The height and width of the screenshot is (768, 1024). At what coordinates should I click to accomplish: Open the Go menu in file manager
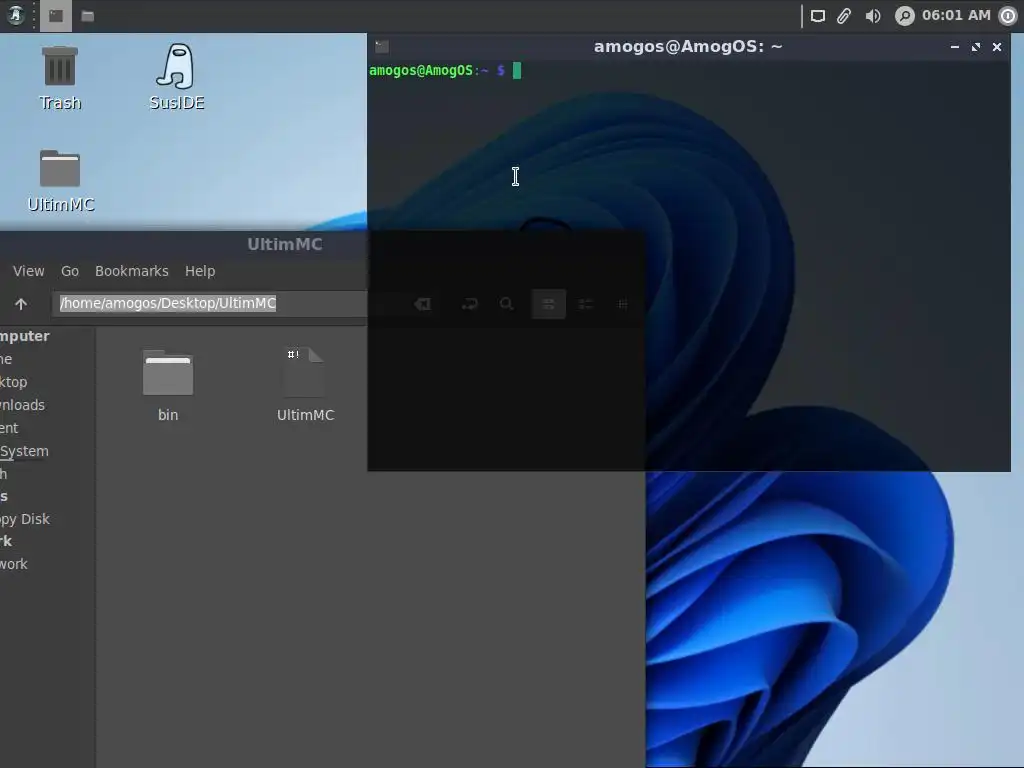pyautogui.click(x=70, y=271)
